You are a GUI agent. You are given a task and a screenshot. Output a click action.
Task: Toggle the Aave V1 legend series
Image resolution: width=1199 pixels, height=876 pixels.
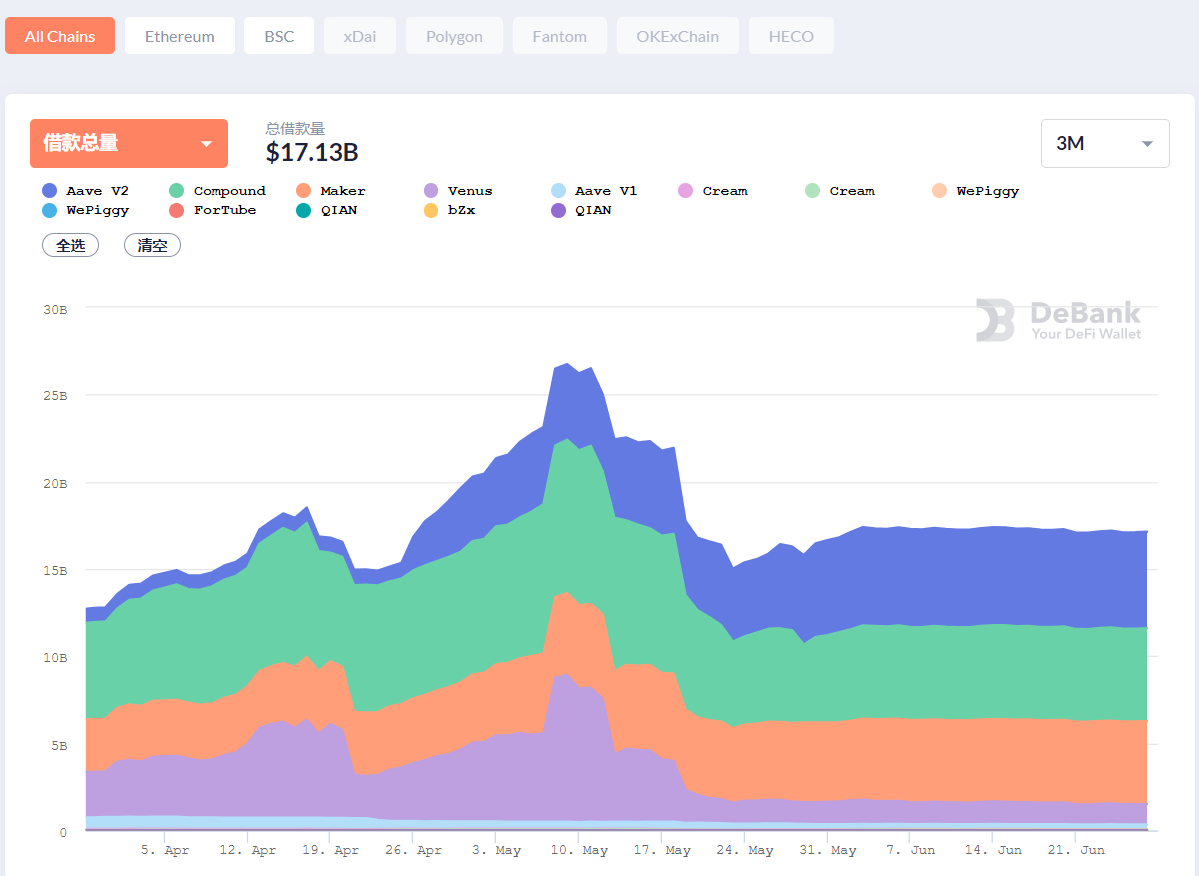(x=594, y=190)
